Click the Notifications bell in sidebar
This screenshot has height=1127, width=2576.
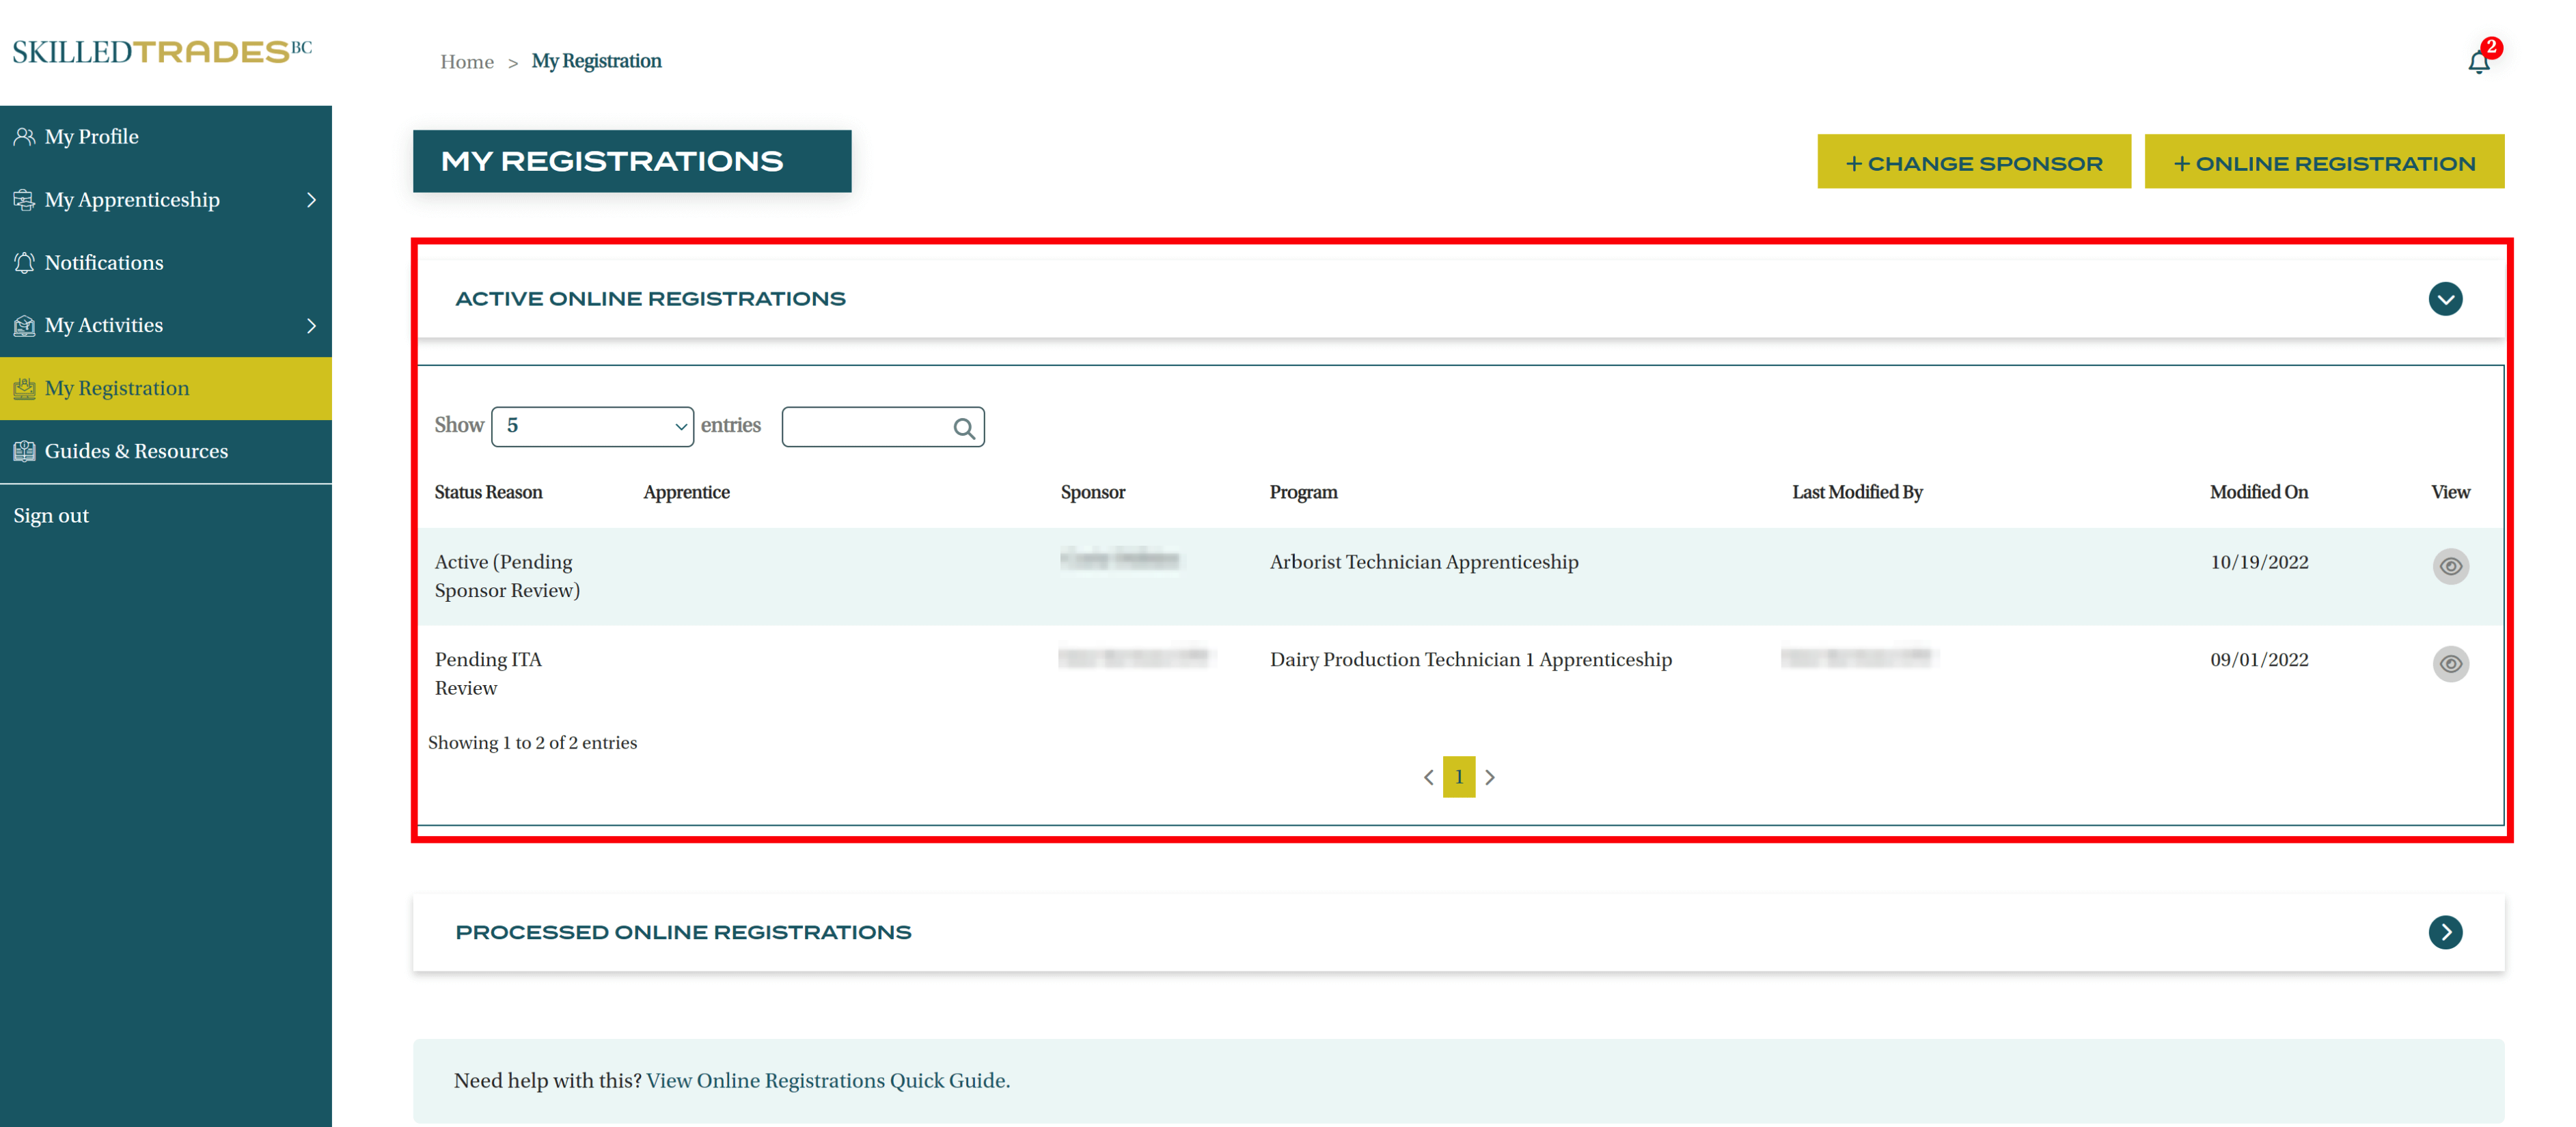(24, 263)
